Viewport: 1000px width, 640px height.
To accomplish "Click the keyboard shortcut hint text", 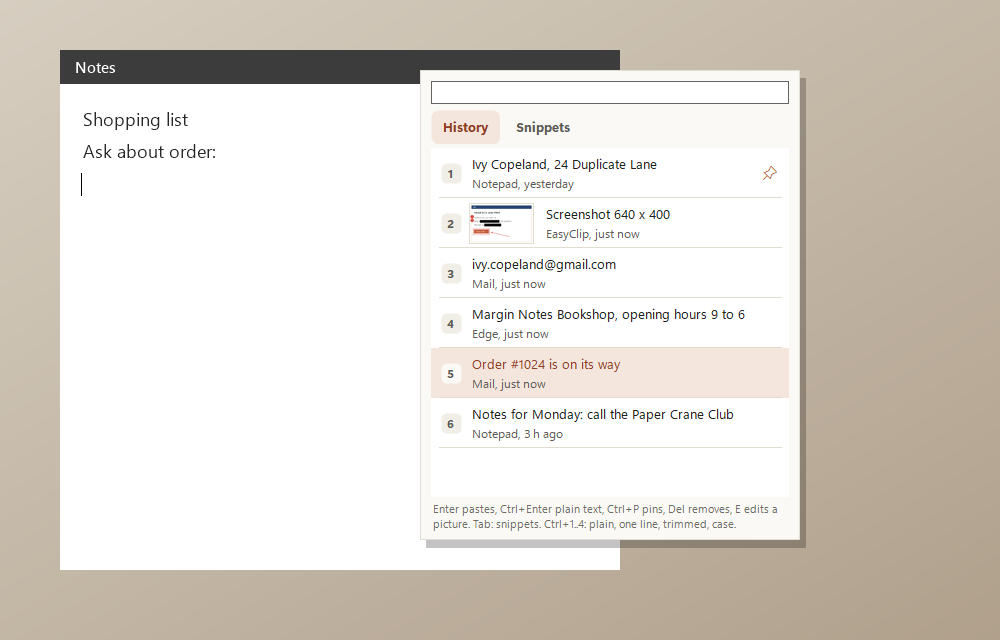I will click(x=605, y=517).
